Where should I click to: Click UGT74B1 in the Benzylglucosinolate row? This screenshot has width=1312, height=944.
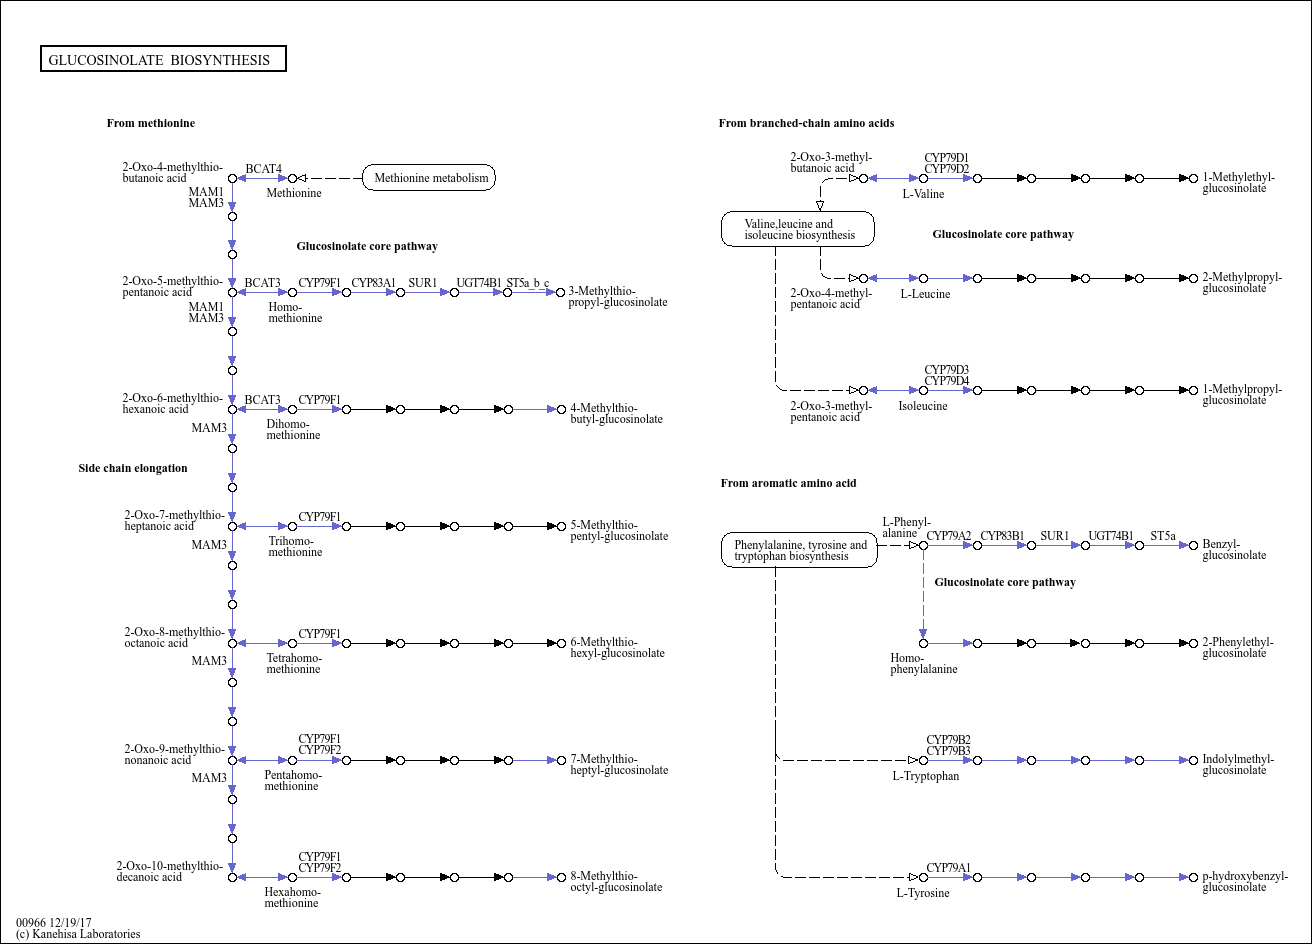pos(1111,536)
